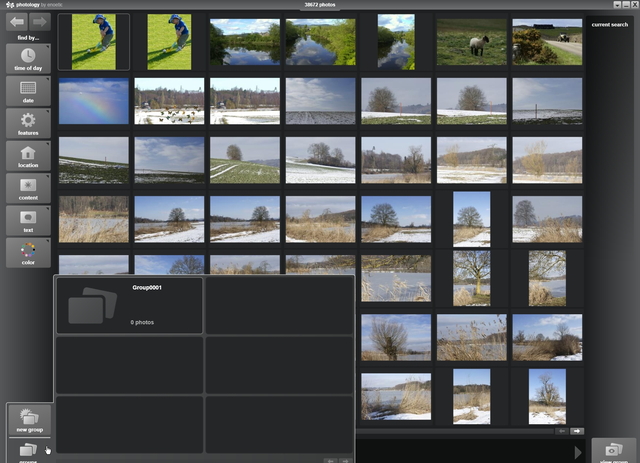Go to next page of photos

pos(577,431)
